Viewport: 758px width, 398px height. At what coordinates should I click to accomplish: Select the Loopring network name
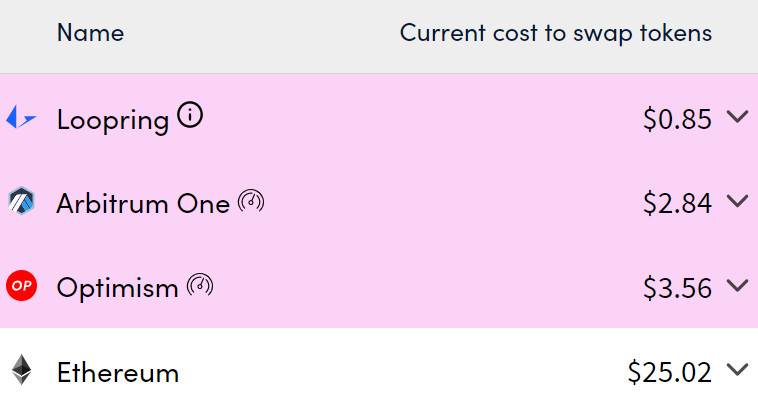[113, 119]
